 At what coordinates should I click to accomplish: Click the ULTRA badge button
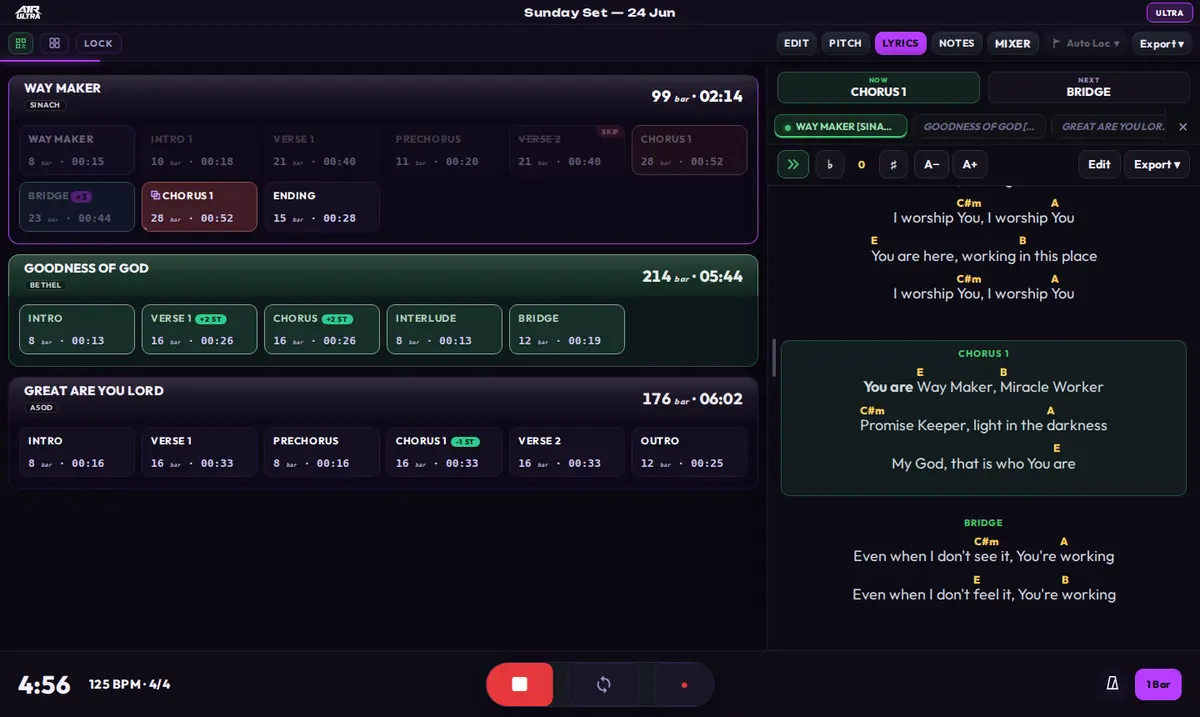pos(1169,13)
